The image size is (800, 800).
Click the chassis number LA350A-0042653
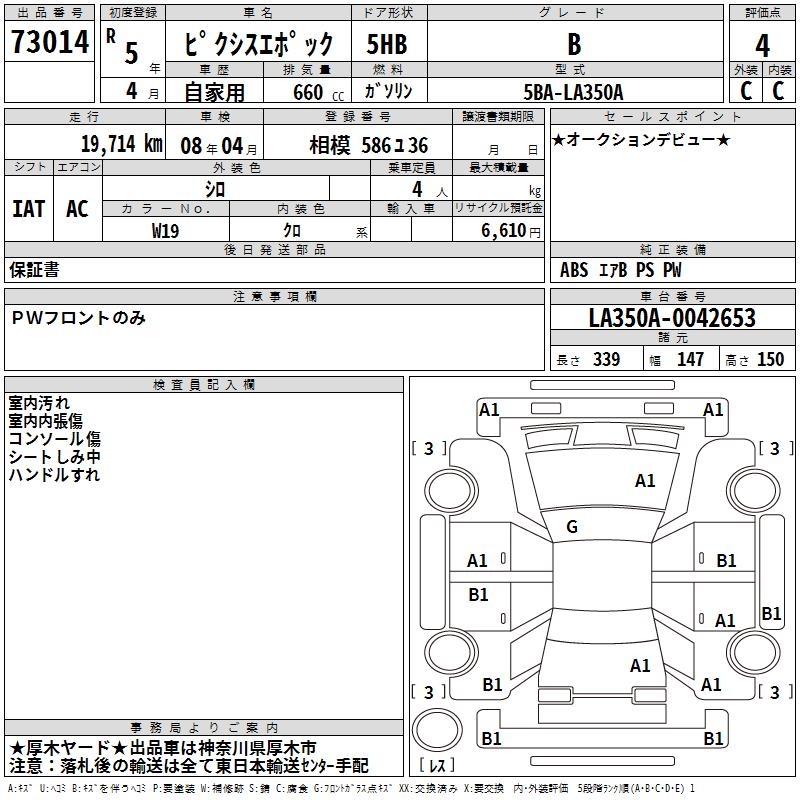click(x=672, y=318)
